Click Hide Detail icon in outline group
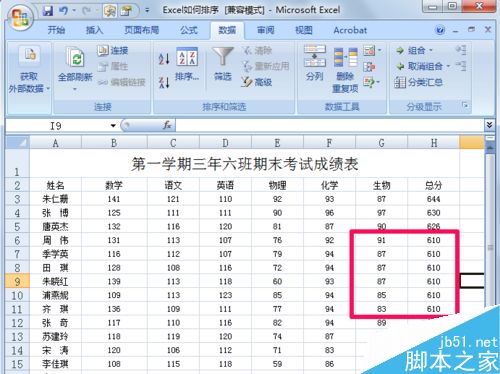The image size is (500, 374). (461, 66)
